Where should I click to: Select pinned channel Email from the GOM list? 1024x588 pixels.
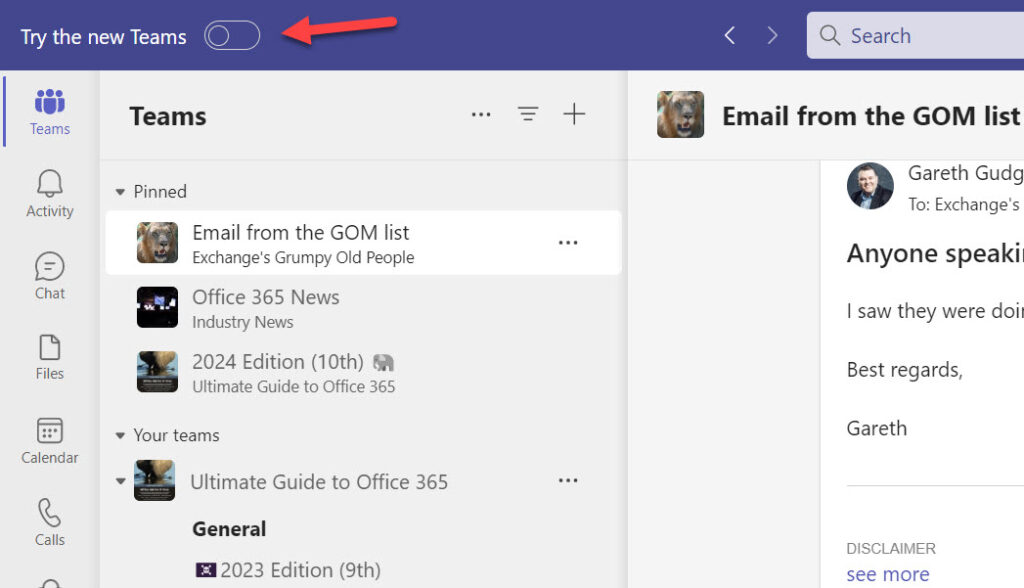[x=363, y=243]
